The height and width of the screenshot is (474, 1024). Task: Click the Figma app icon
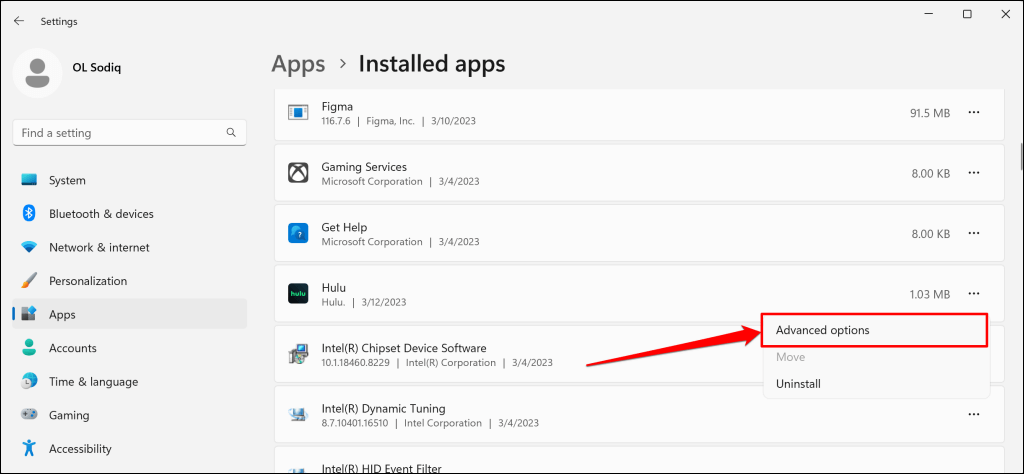tap(298, 113)
